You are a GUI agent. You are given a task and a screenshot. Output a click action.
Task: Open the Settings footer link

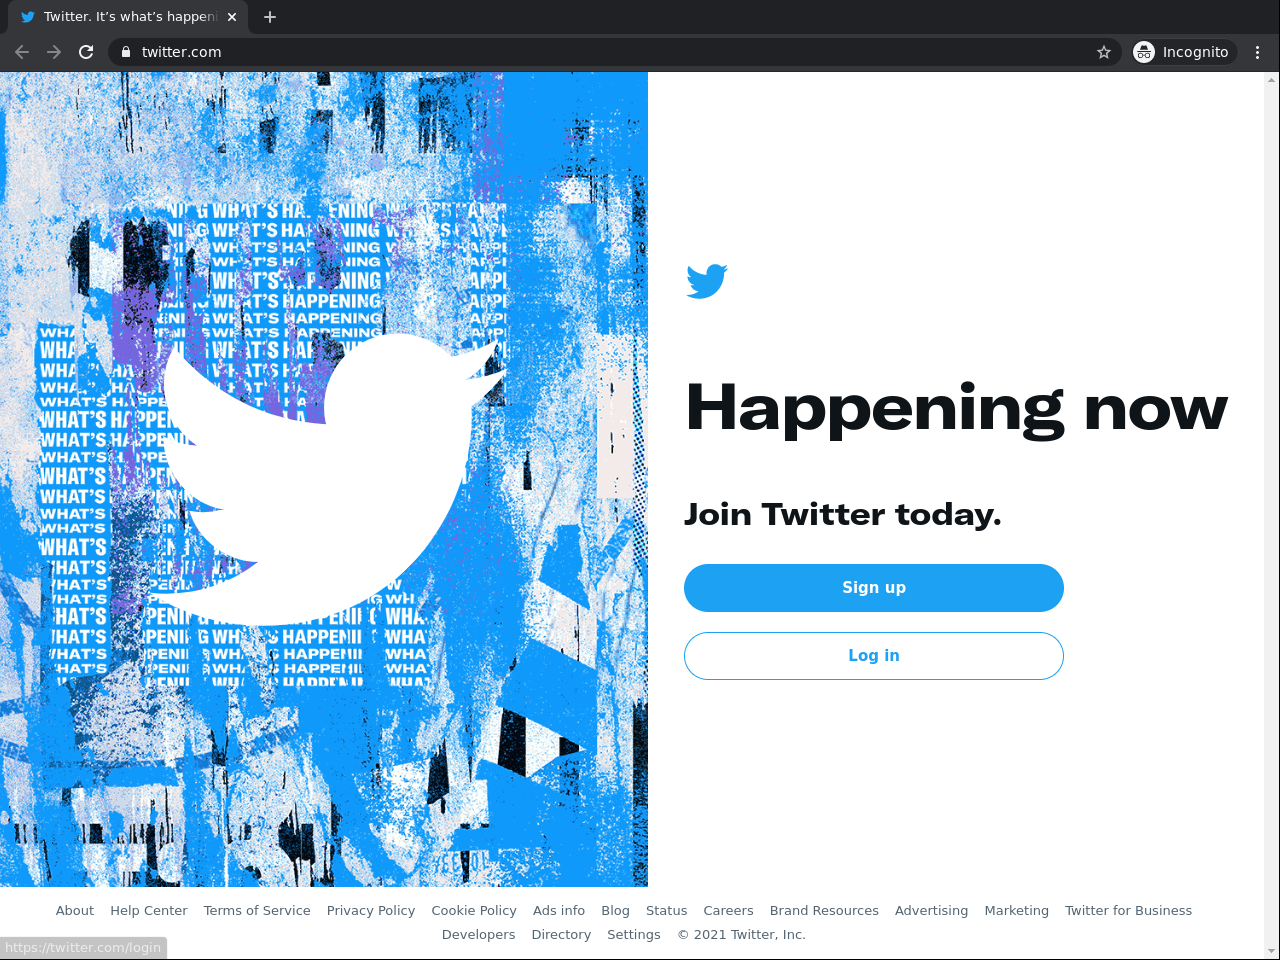coord(634,935)
